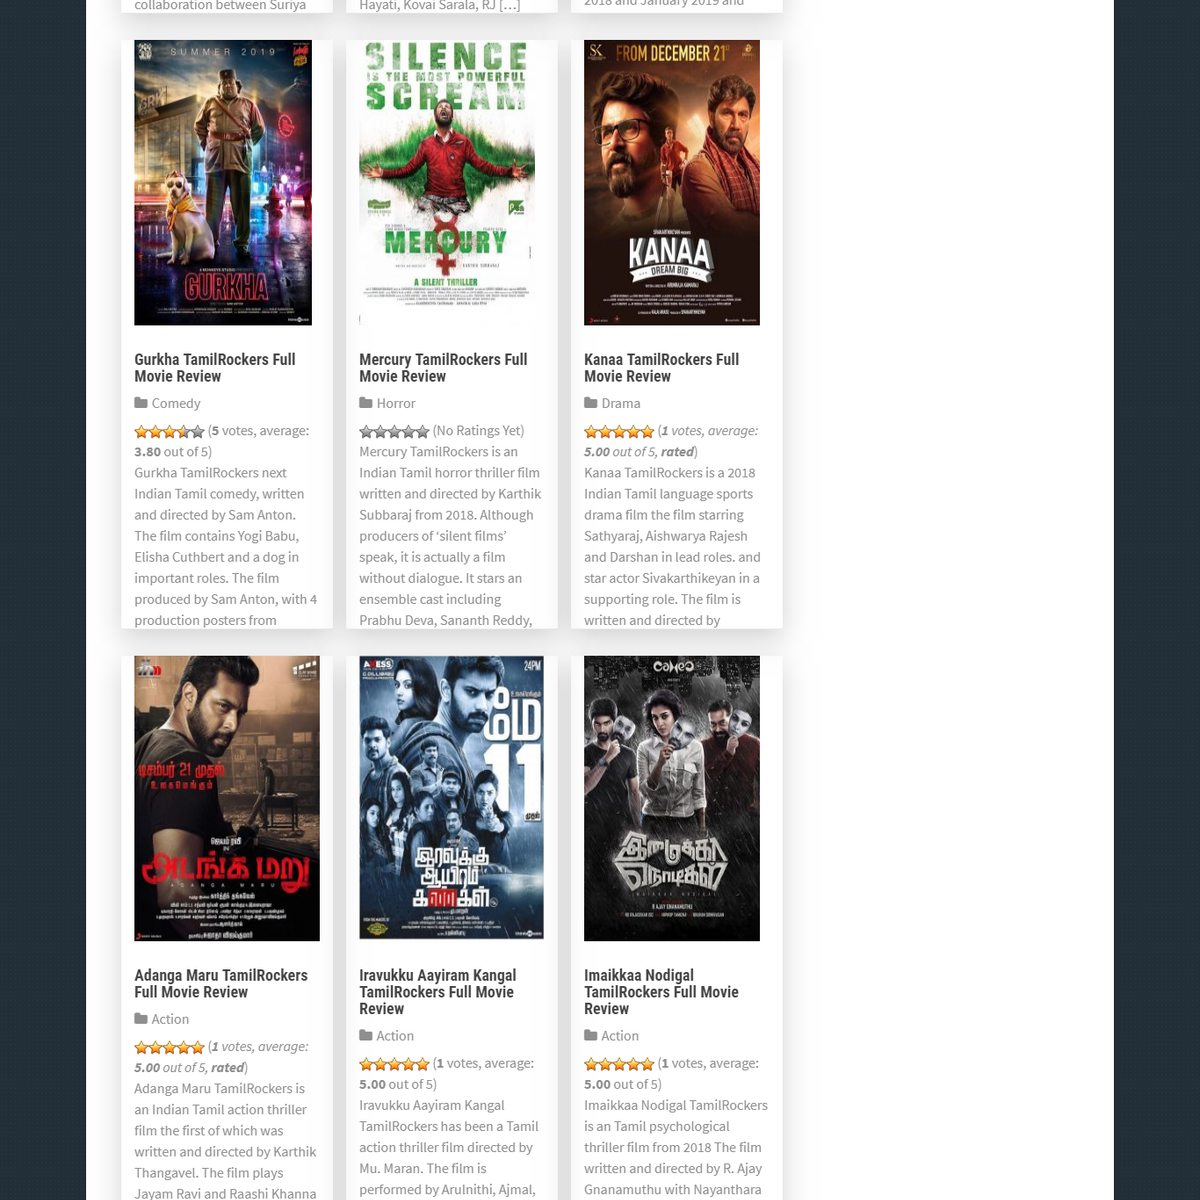
Task: Select the Drama category under Kanaa
Action: pos(621,403)
